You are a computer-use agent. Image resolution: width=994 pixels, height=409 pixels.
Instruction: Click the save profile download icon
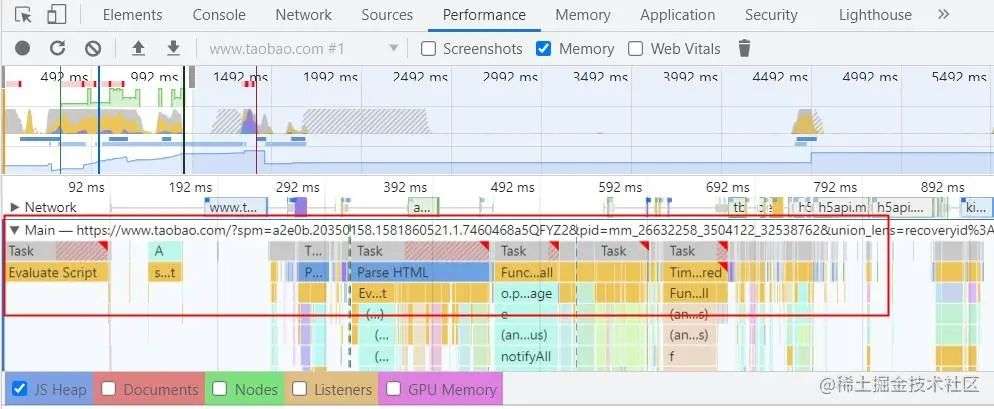tap(173, 48)
